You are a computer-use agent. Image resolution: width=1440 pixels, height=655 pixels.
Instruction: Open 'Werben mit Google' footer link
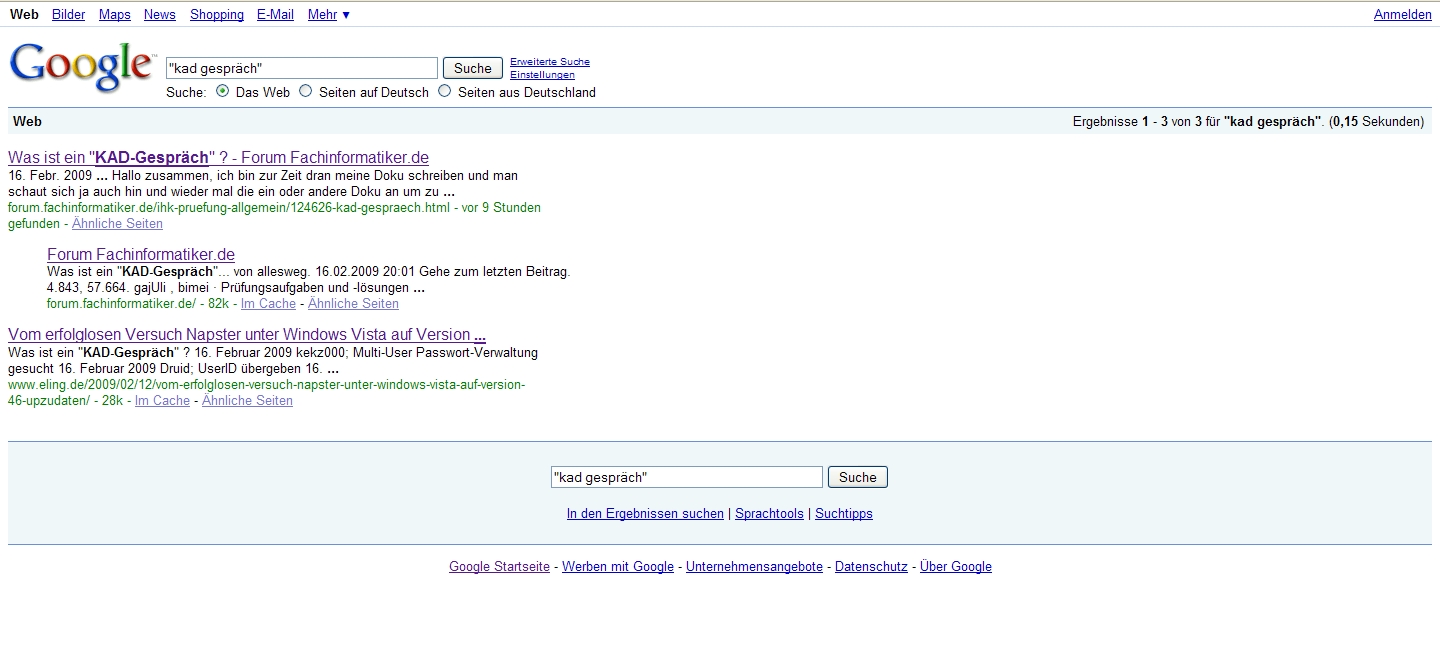pos(618,566)
